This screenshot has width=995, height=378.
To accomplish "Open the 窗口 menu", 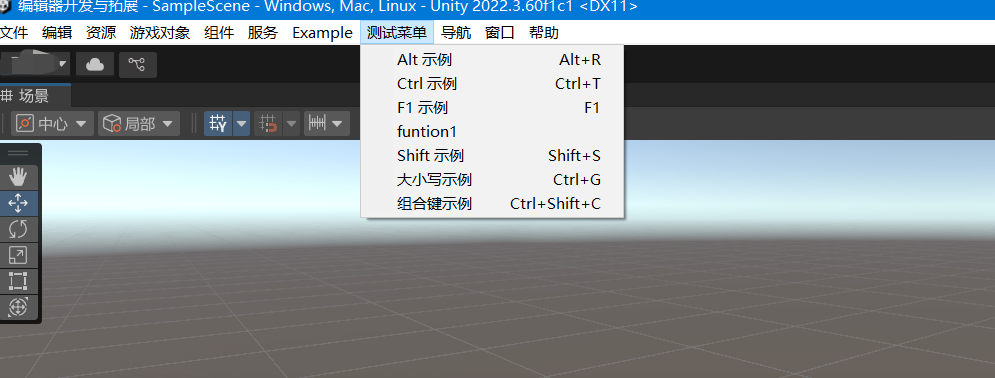I will [x=499, y=32].
